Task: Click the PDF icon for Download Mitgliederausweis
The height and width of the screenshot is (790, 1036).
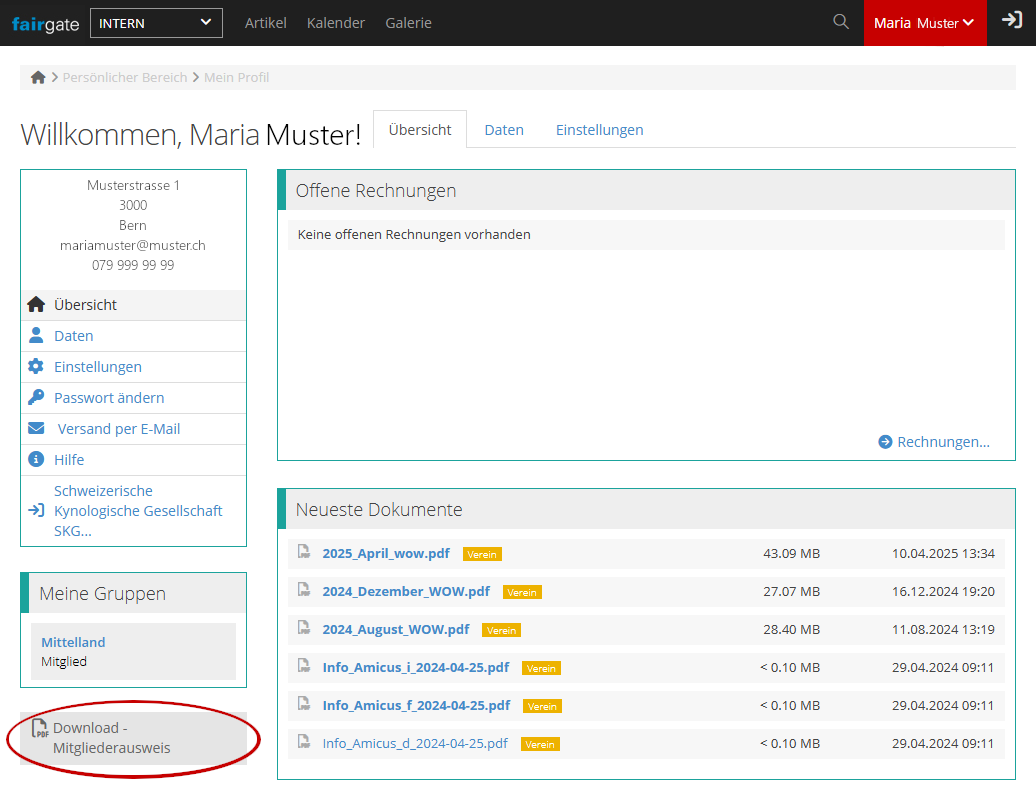Action: [x=40, y=729]
